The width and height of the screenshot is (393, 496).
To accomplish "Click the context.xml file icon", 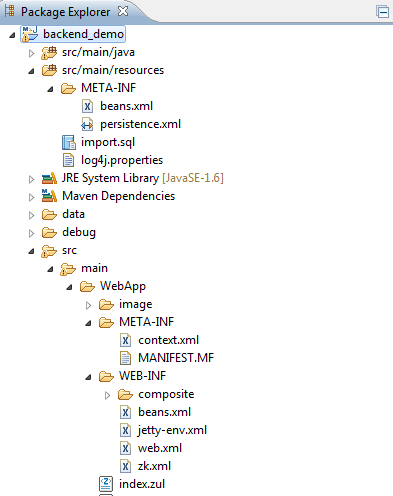I will pos(125,340).
